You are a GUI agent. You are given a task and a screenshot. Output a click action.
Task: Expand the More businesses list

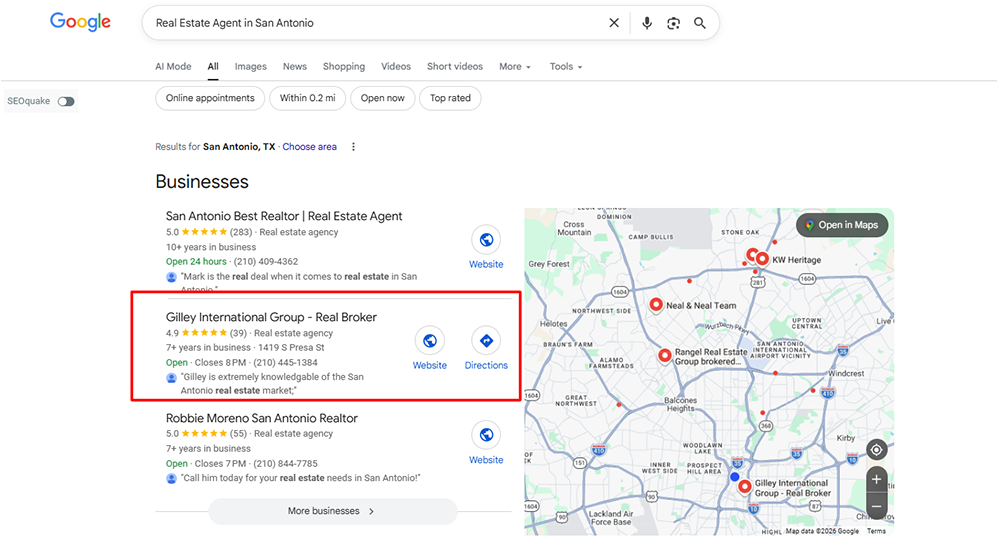[333, 511]
